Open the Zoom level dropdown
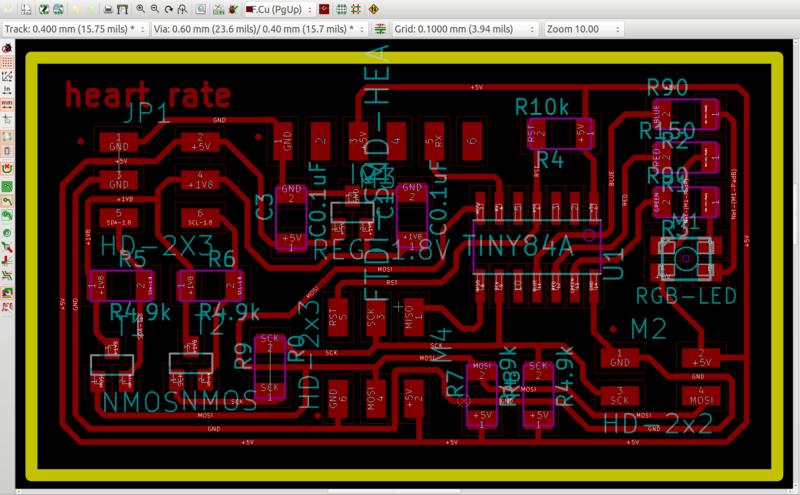The image size is (800, 495). (584, 29)
